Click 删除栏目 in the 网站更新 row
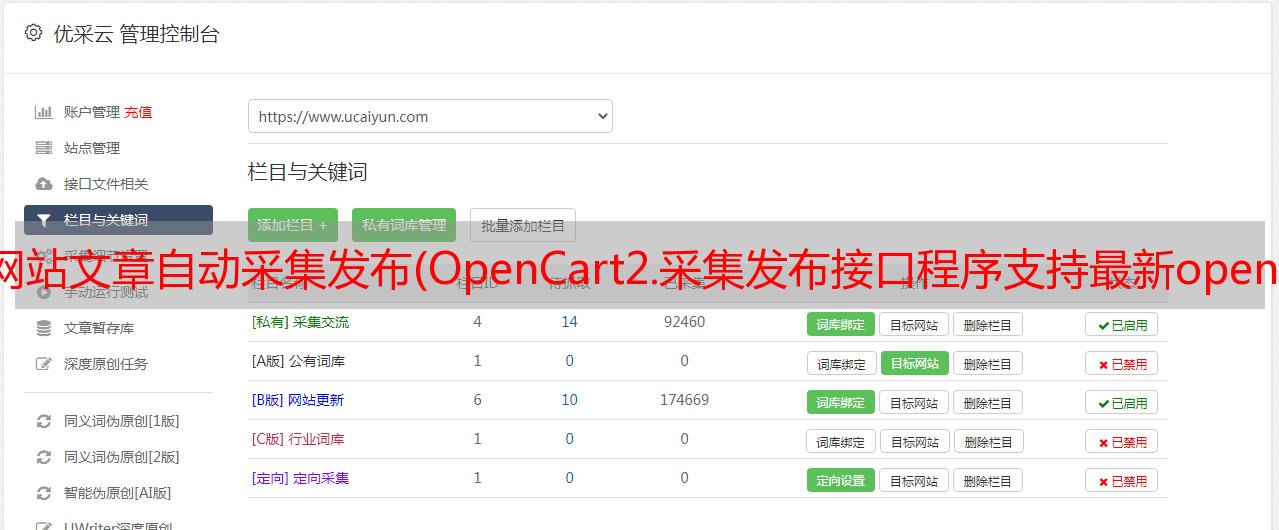This screenshot has height=530, width=1279. pos(988,402)
